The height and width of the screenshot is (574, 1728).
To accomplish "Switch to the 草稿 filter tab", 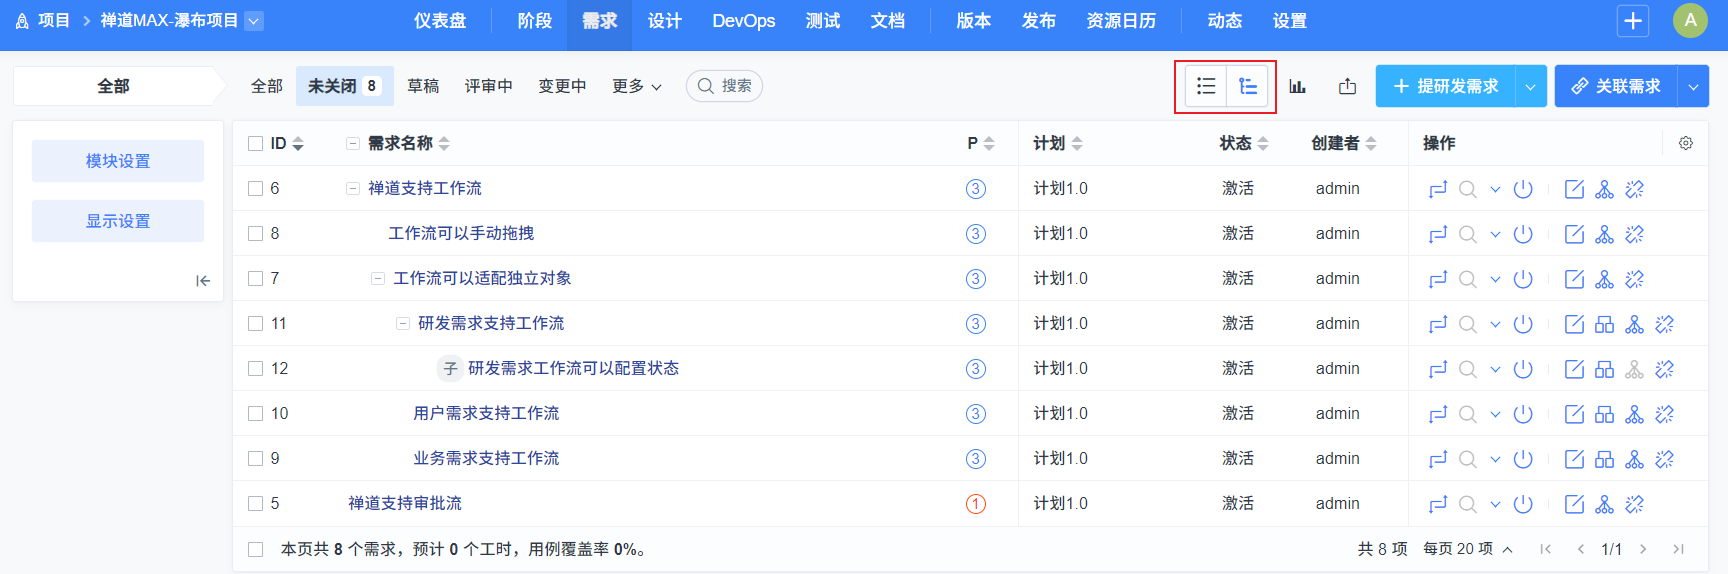I will point(423,86).
